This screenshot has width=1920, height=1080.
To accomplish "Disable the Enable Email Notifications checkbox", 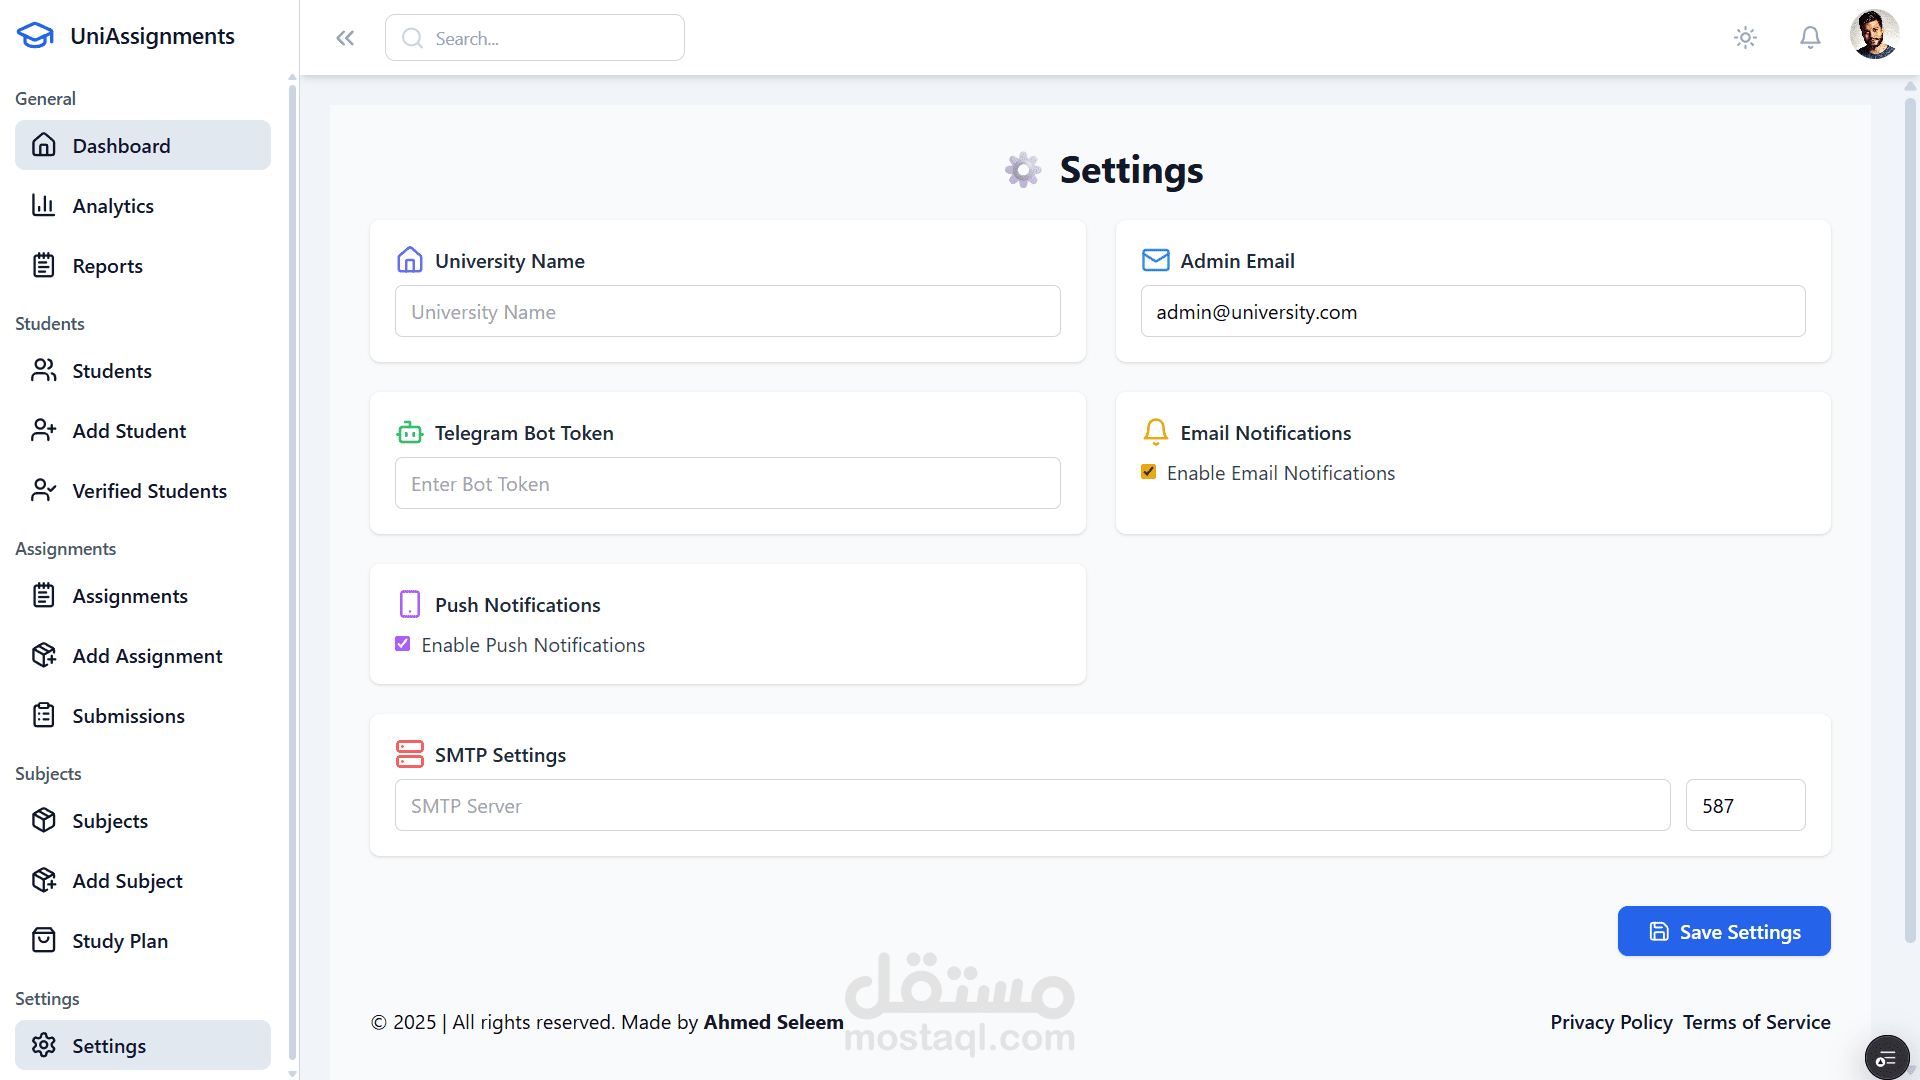I will pyautogui.click(x=1148, y=472).
